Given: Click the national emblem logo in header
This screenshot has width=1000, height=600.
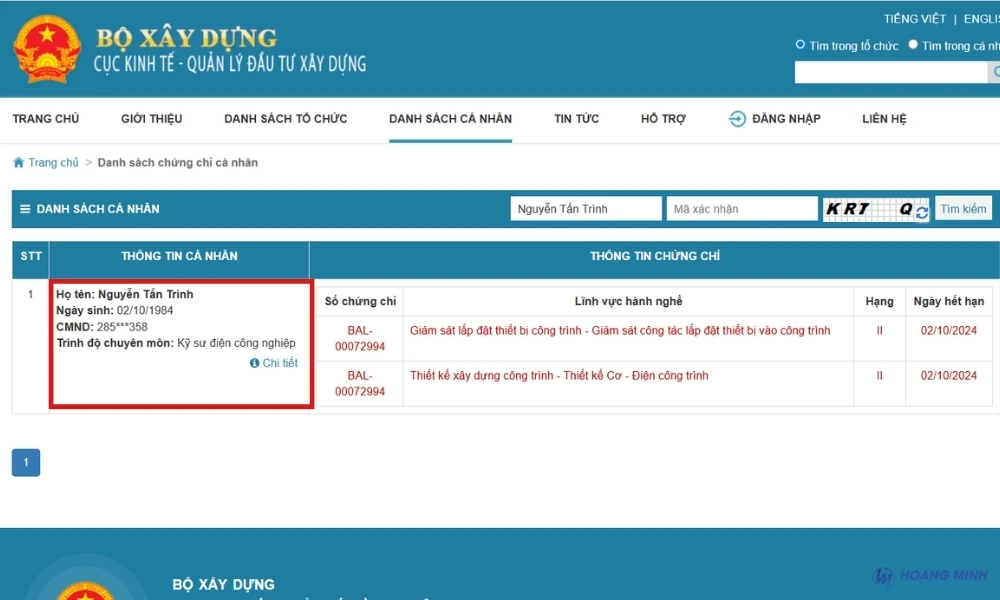Looking at the screenshot, I should [47, 49].
